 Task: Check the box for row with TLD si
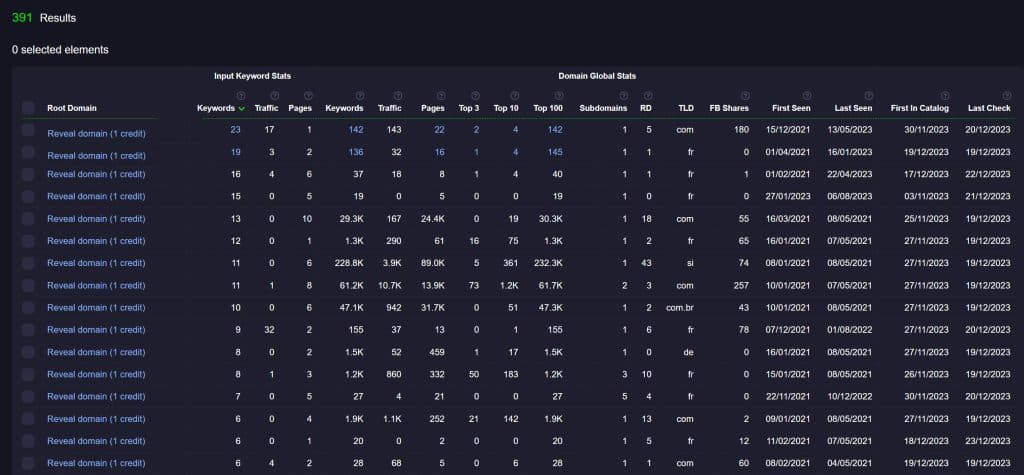[28, 263]
